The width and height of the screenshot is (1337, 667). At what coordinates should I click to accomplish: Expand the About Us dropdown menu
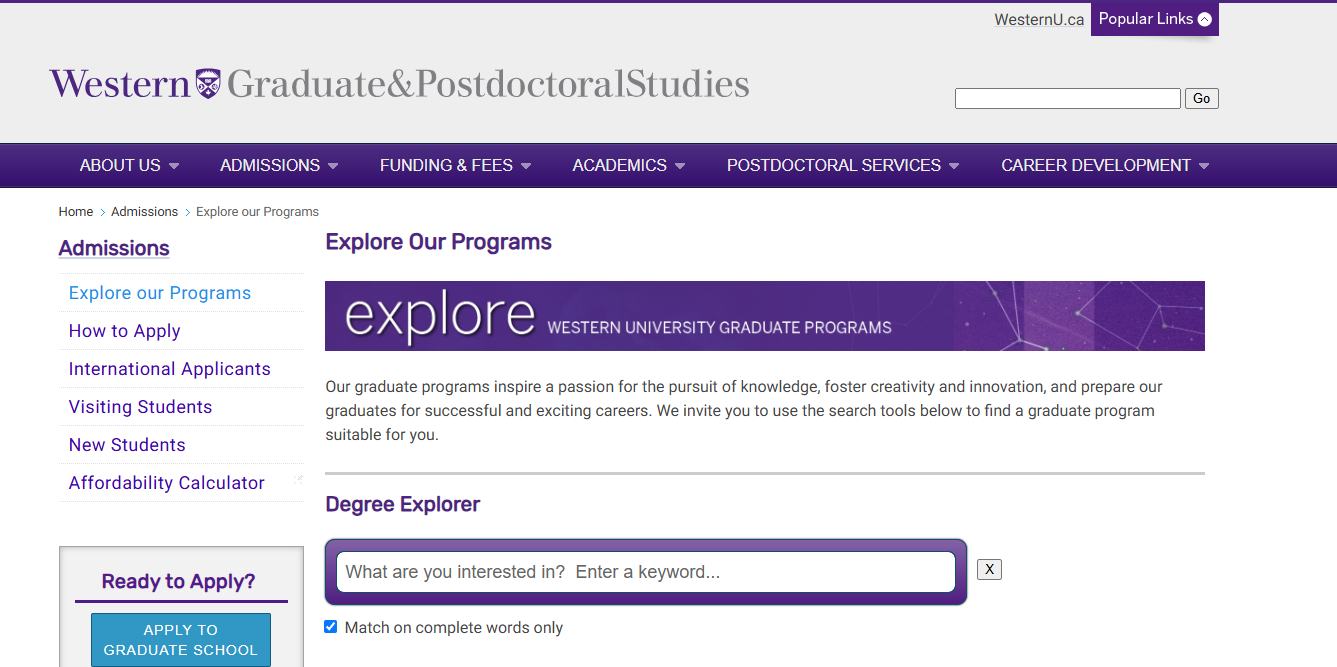[x=129, y=166]
